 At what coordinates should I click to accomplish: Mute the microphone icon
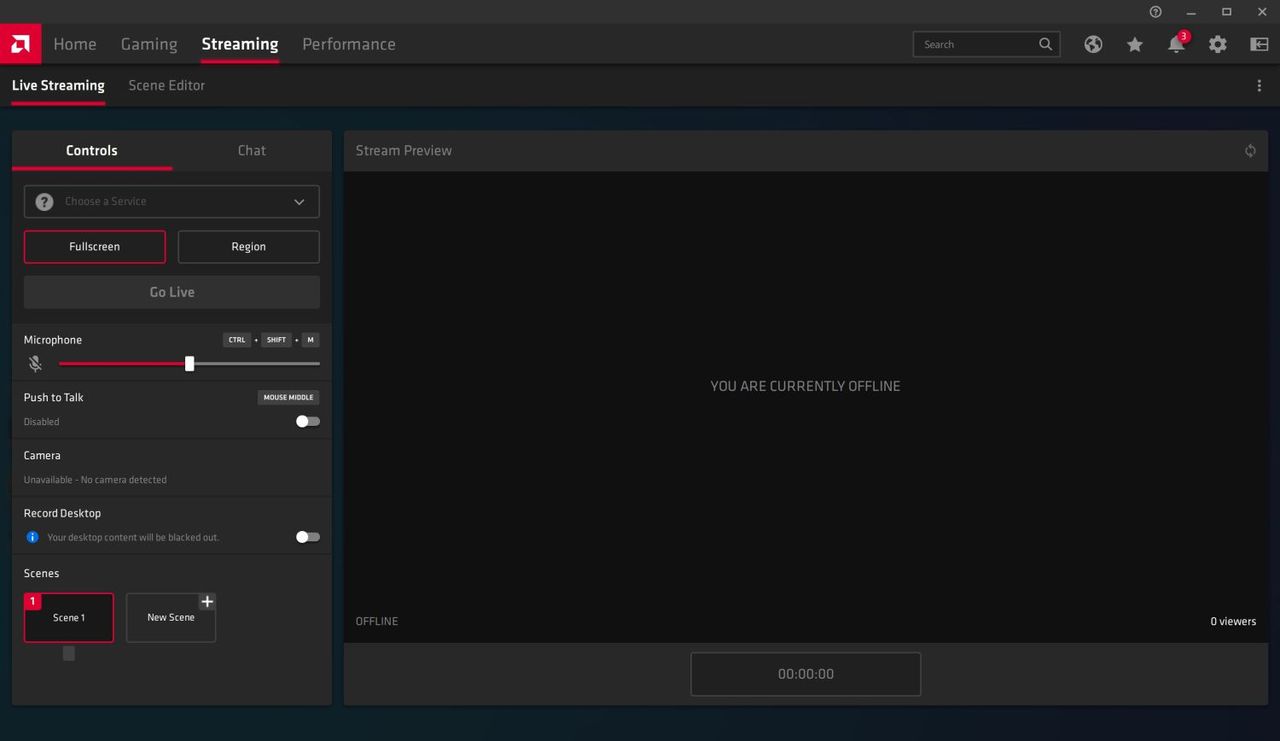pyautogui.click(x=35, y=364)
